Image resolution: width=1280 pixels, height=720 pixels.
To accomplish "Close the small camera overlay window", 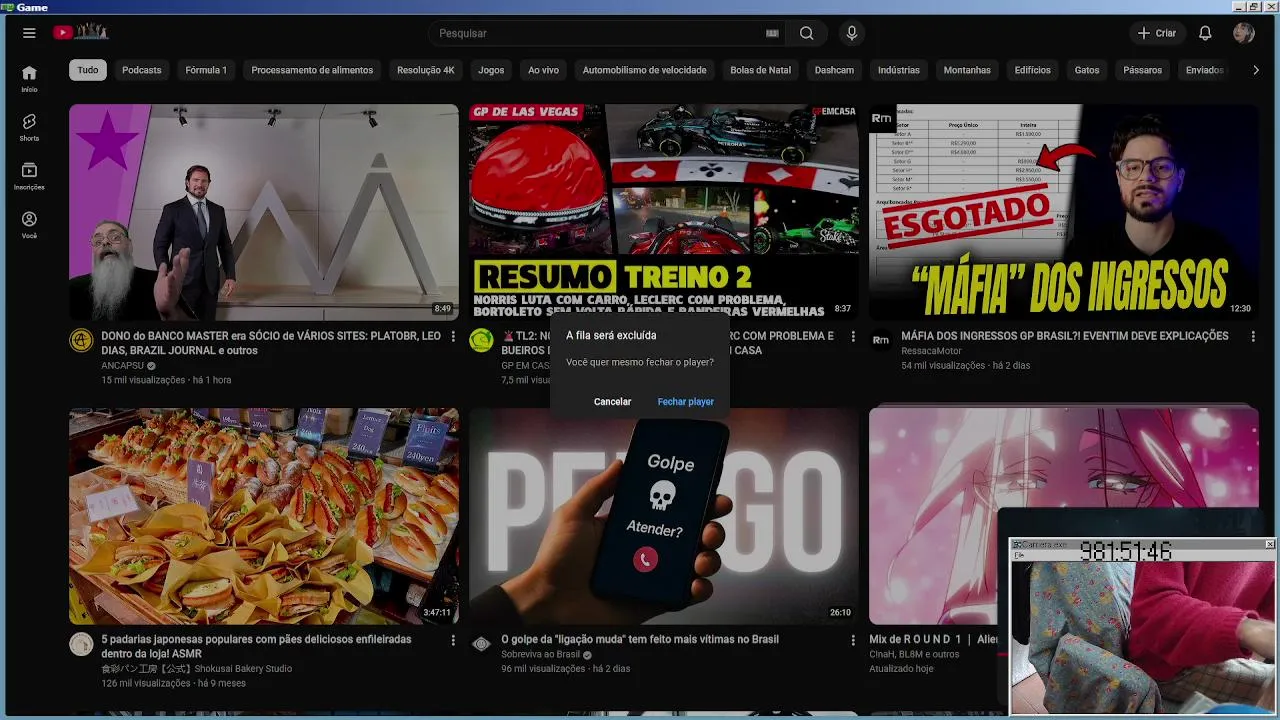I will coord(1270,544).
